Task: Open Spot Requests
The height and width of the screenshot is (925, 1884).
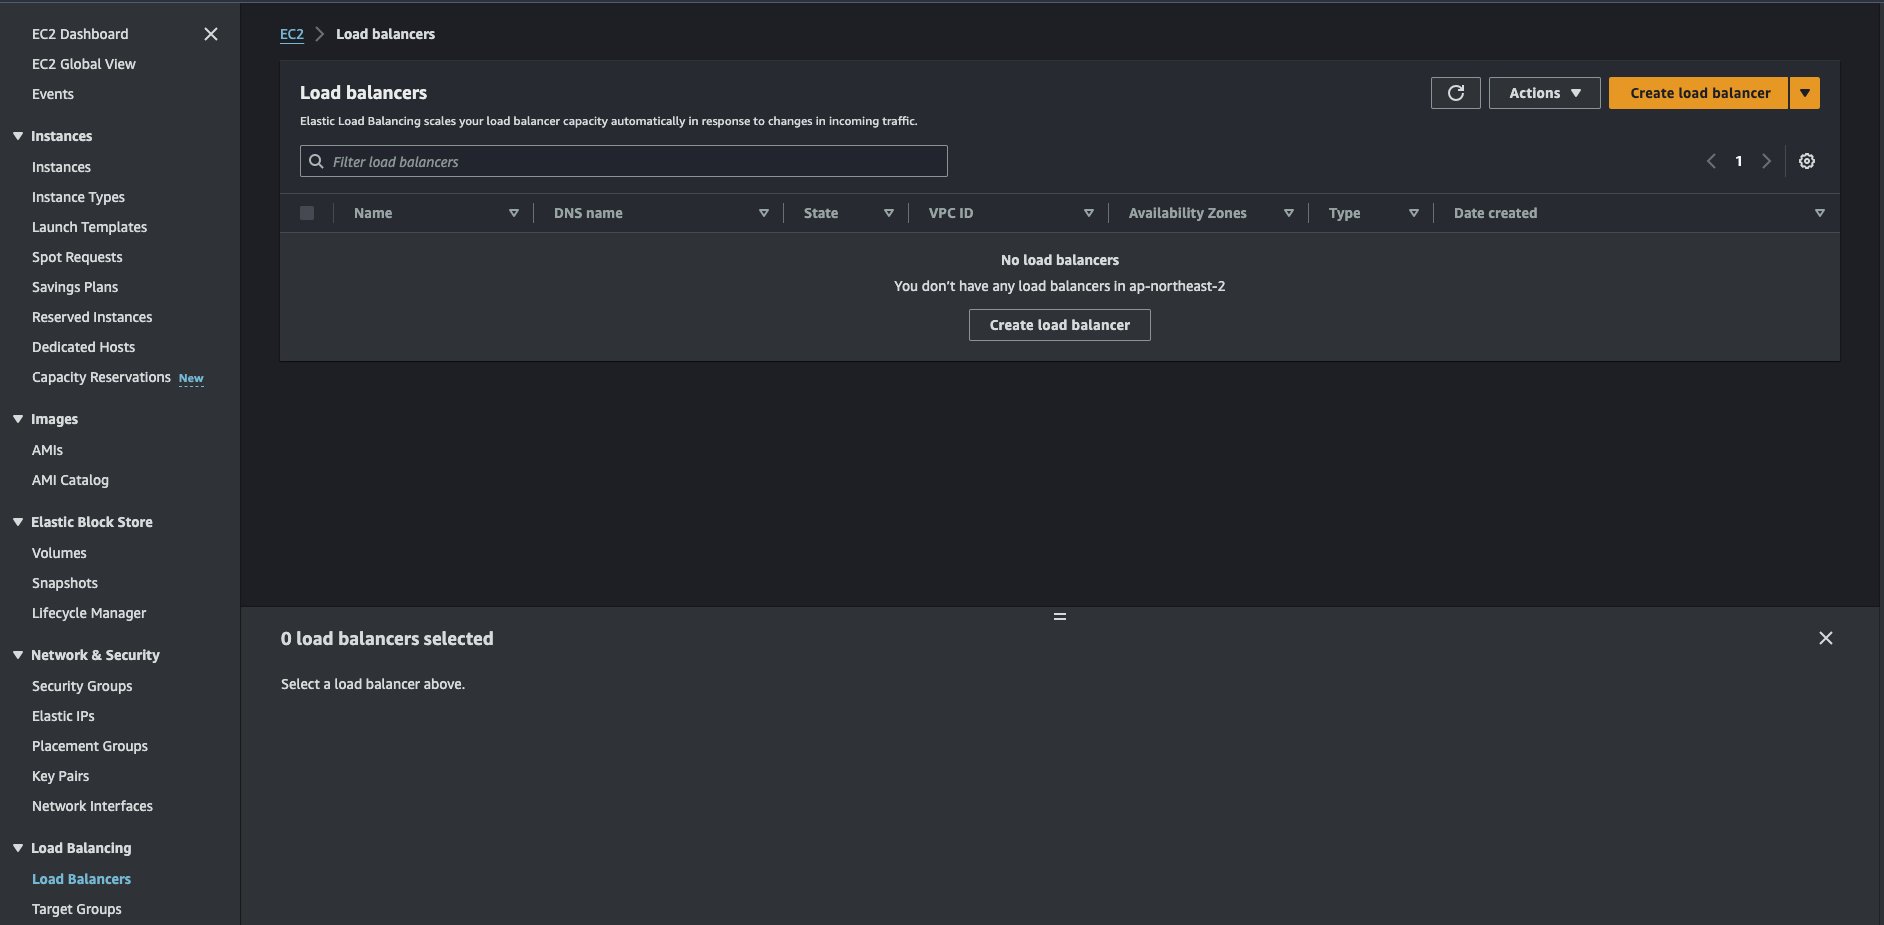Action: [77, 257]
